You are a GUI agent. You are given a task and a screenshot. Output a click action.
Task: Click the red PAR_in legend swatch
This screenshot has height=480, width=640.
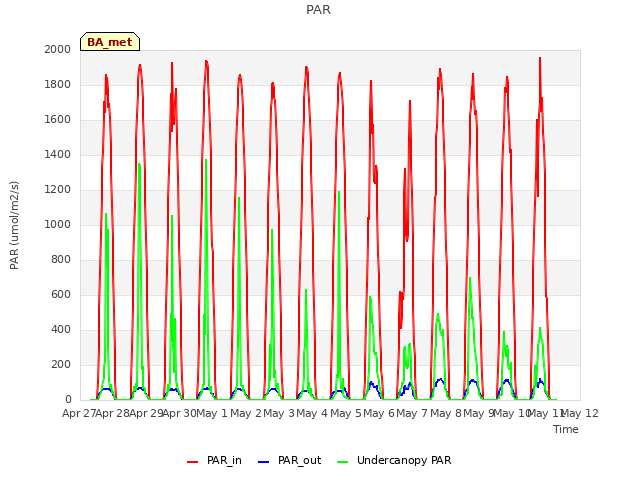192,462
